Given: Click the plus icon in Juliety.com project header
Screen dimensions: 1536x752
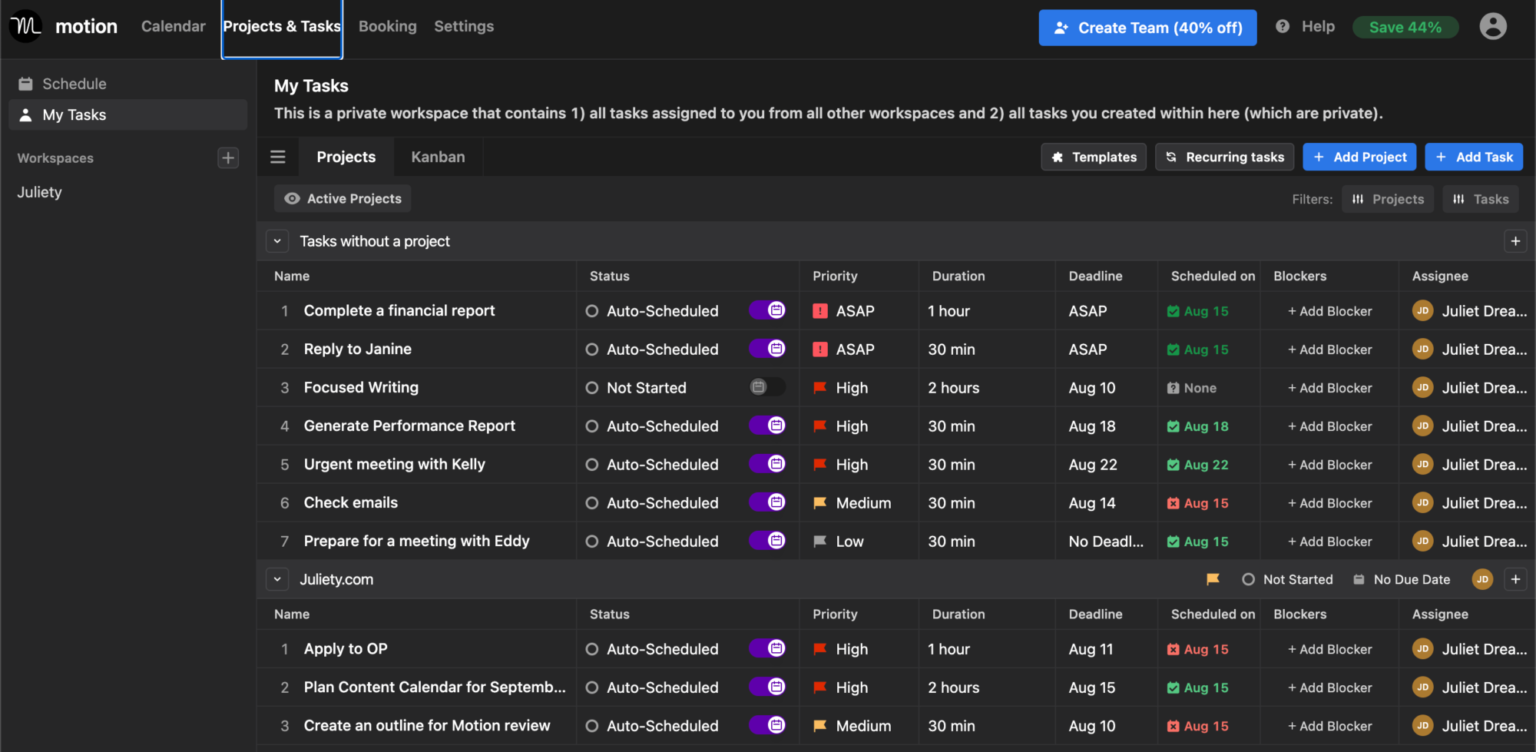Looking at the screenshot, I should [x=1515, y=579].
